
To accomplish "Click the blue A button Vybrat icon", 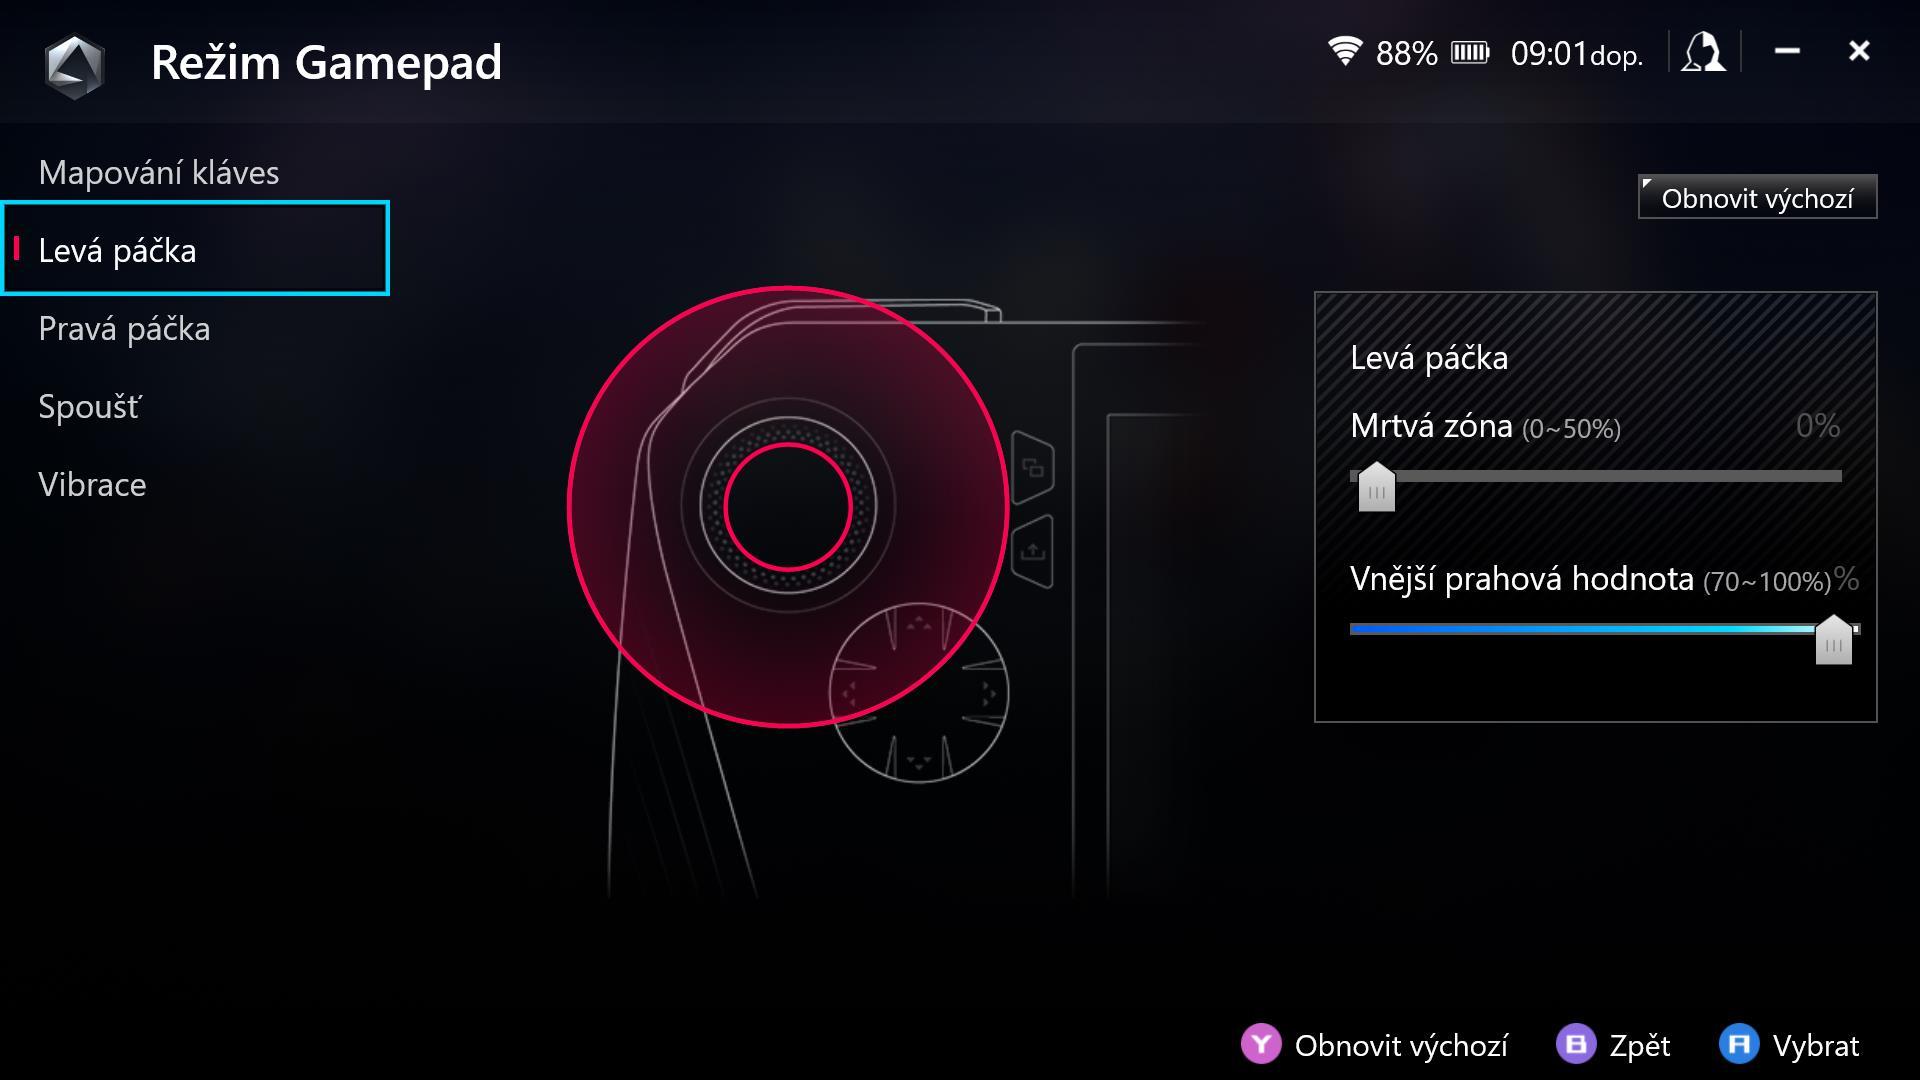I will tap(1739, 1044).
